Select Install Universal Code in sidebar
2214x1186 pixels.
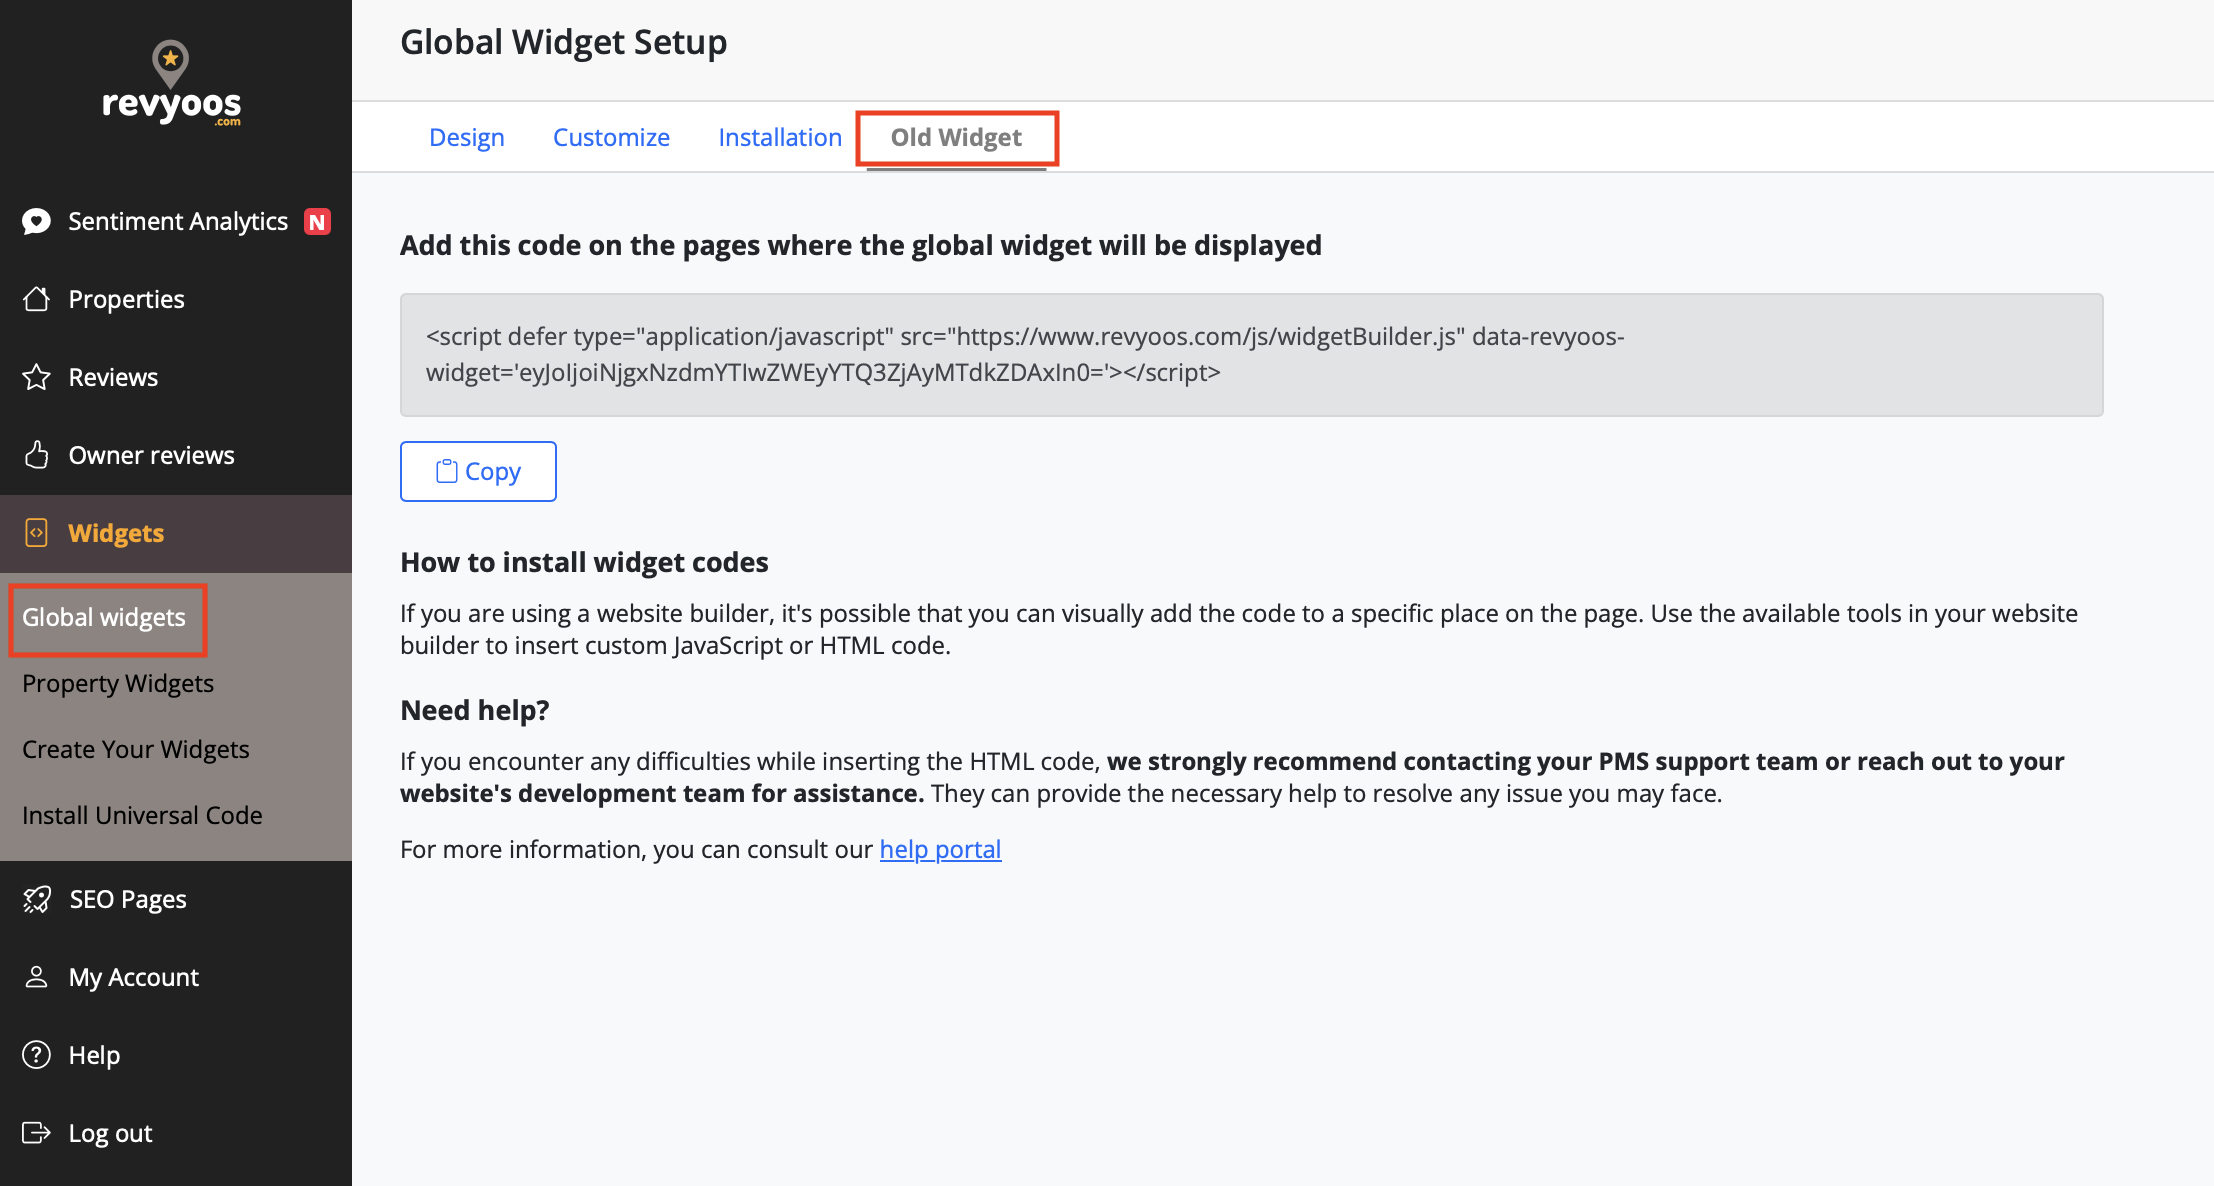point(142,815)
